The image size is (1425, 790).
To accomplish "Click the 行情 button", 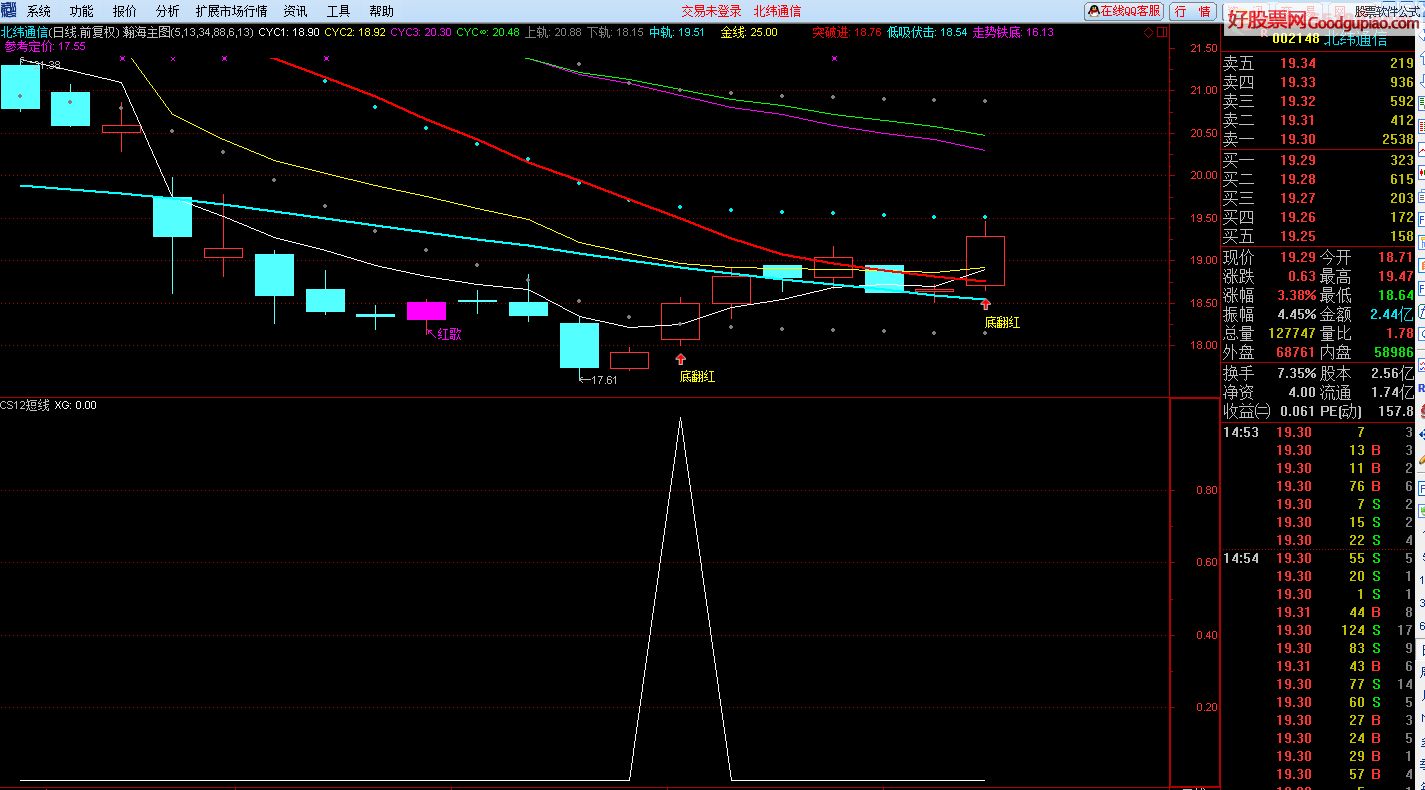I will click(1192, 11).
